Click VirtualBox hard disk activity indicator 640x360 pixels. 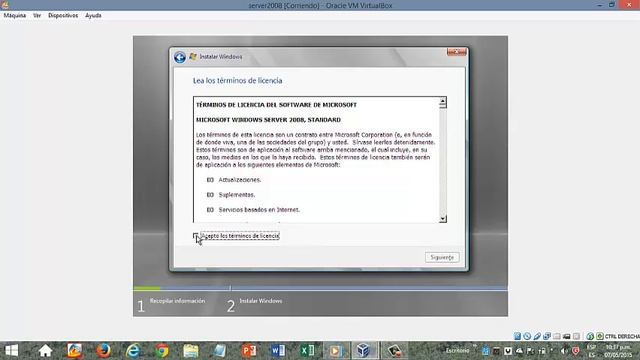tap(517, 336)
